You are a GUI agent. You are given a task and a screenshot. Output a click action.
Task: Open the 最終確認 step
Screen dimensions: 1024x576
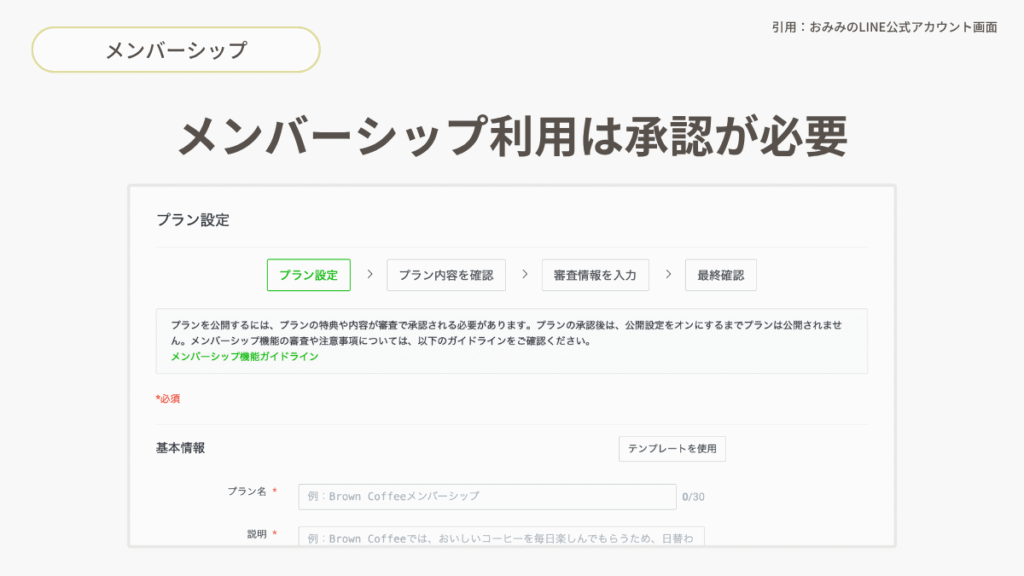[720, 275]
